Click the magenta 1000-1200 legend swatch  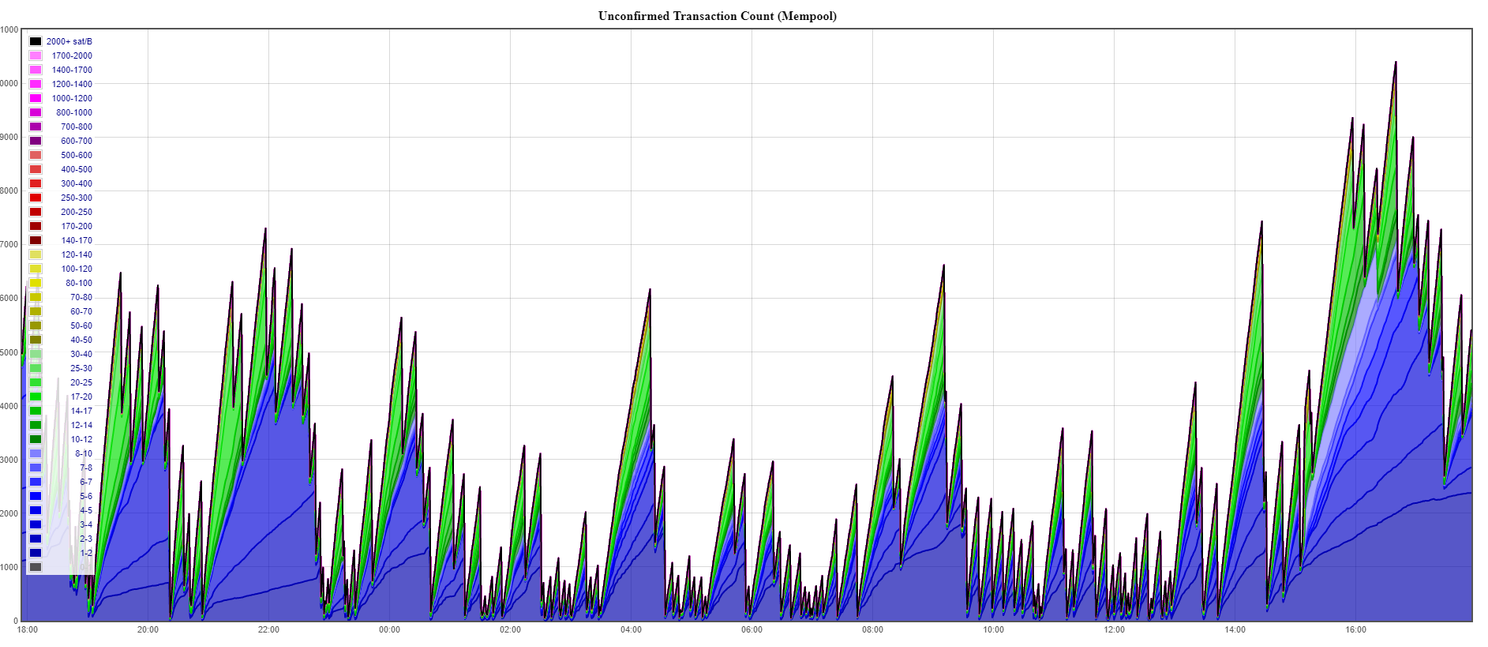(x=35, y=98)
